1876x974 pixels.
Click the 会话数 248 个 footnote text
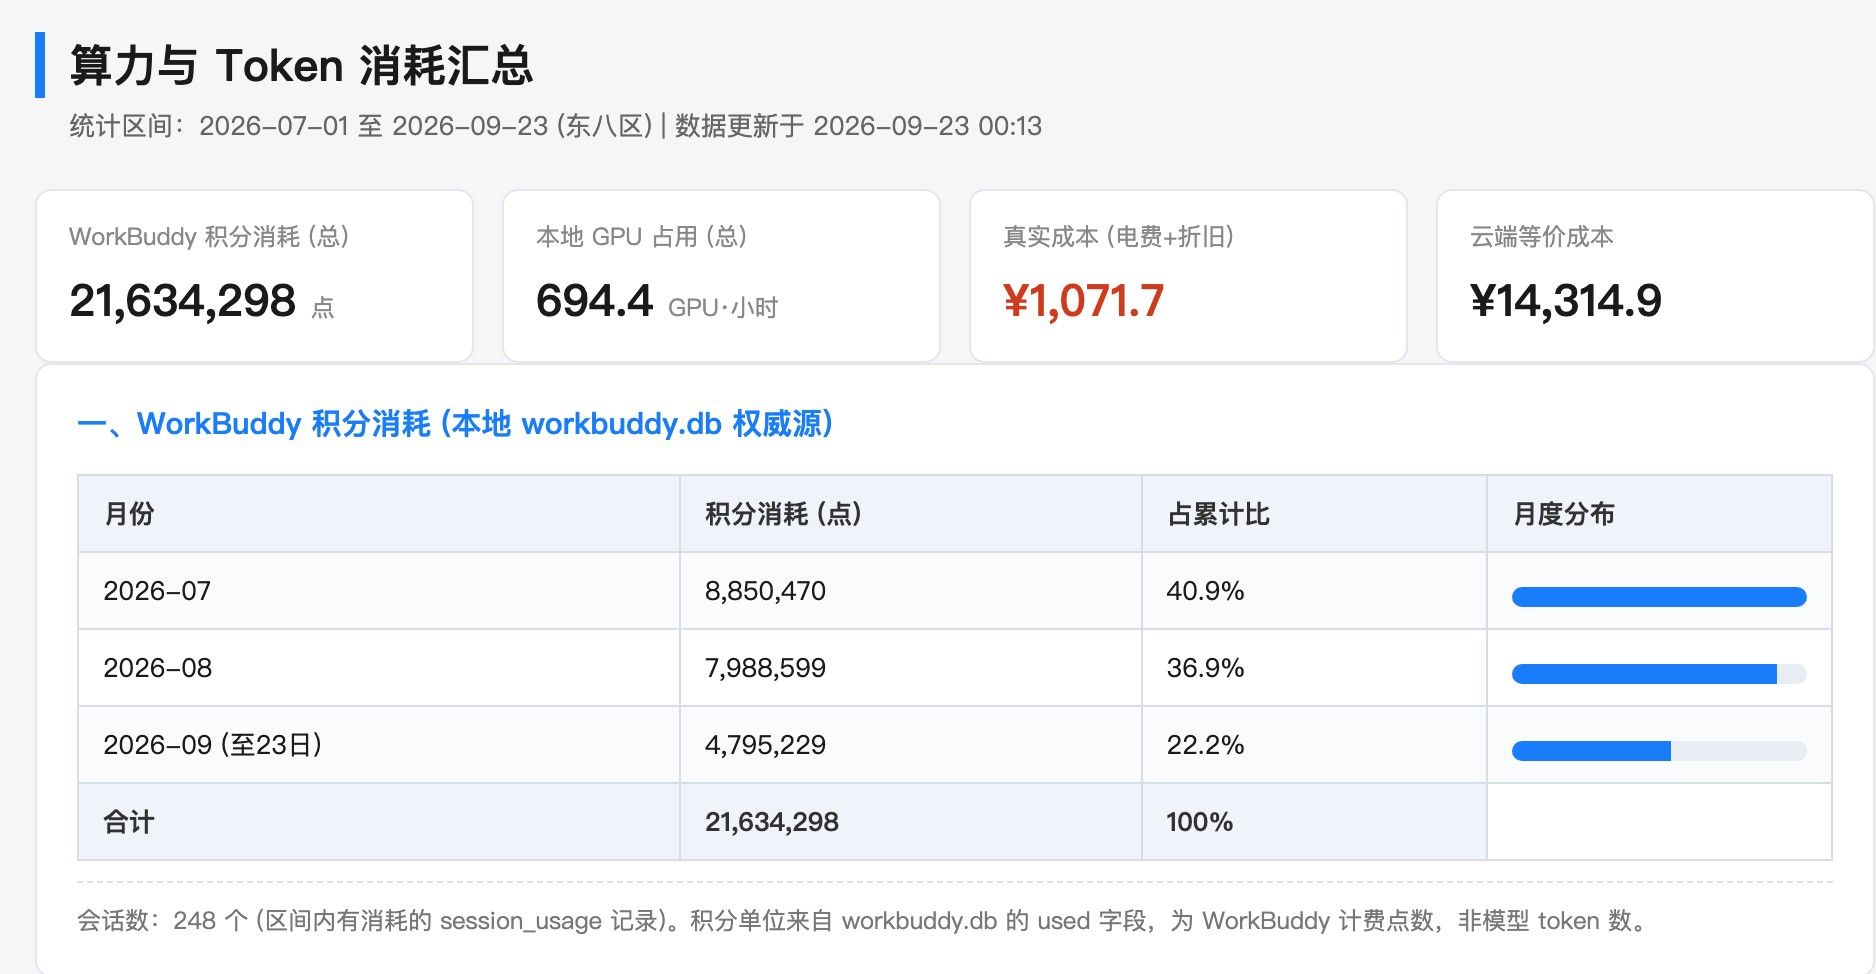point(862,921)
